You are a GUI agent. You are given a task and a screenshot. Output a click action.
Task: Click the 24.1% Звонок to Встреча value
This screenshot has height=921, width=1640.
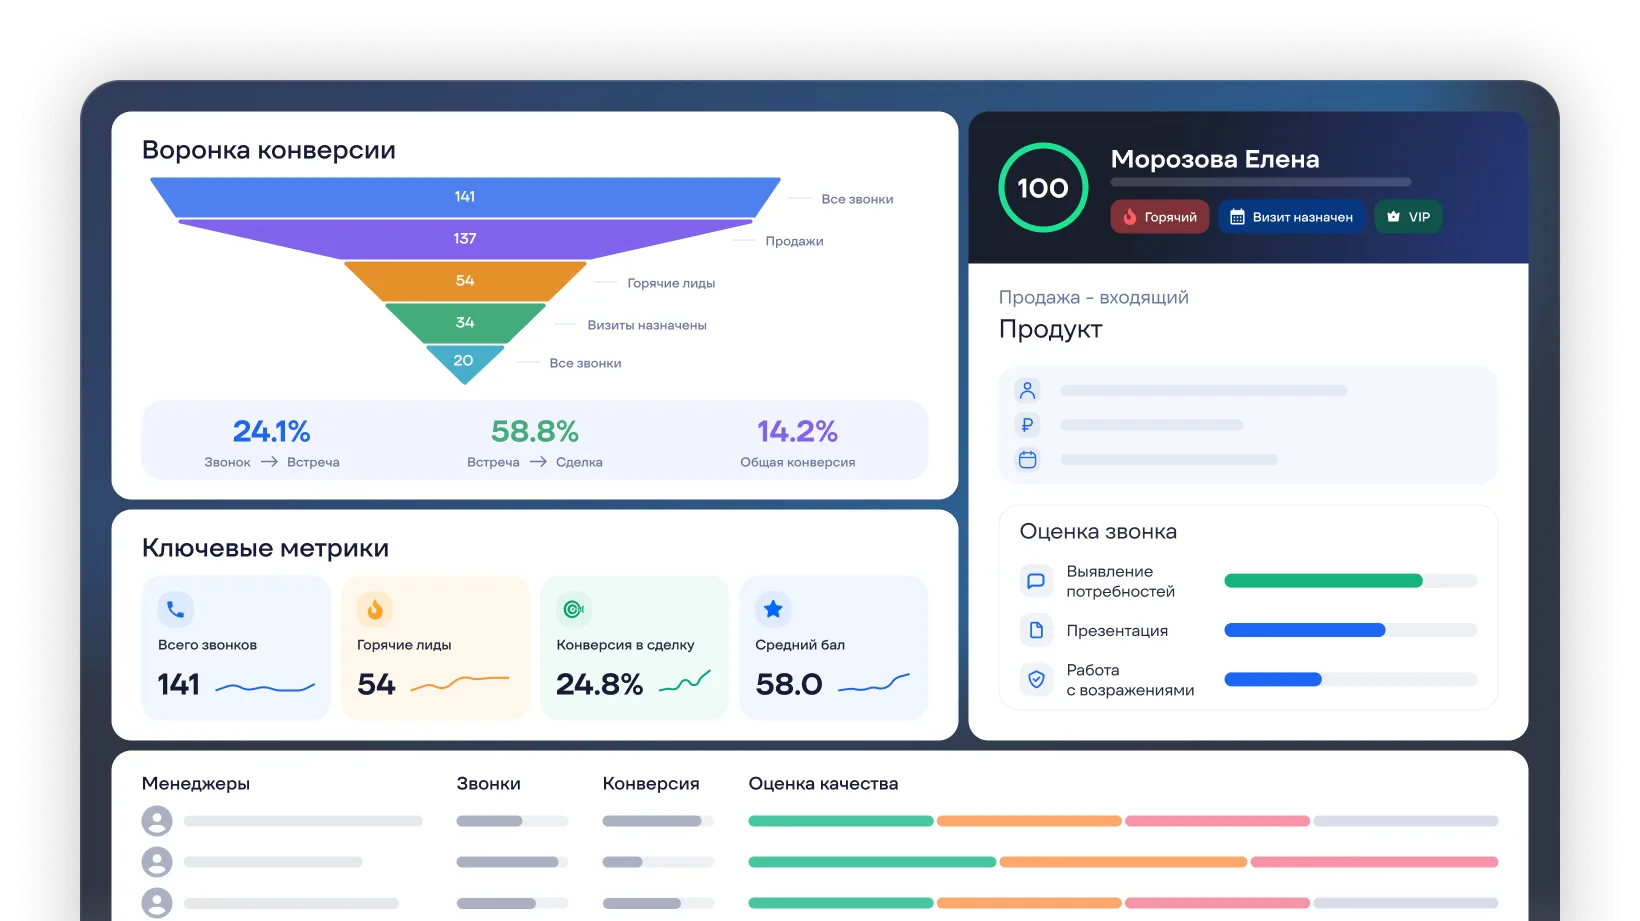(x=271, y=431)
